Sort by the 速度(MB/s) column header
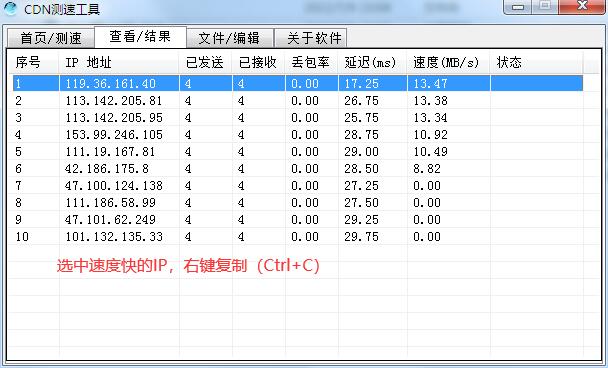This screenshot has height=368, width=608. (449, 62)
